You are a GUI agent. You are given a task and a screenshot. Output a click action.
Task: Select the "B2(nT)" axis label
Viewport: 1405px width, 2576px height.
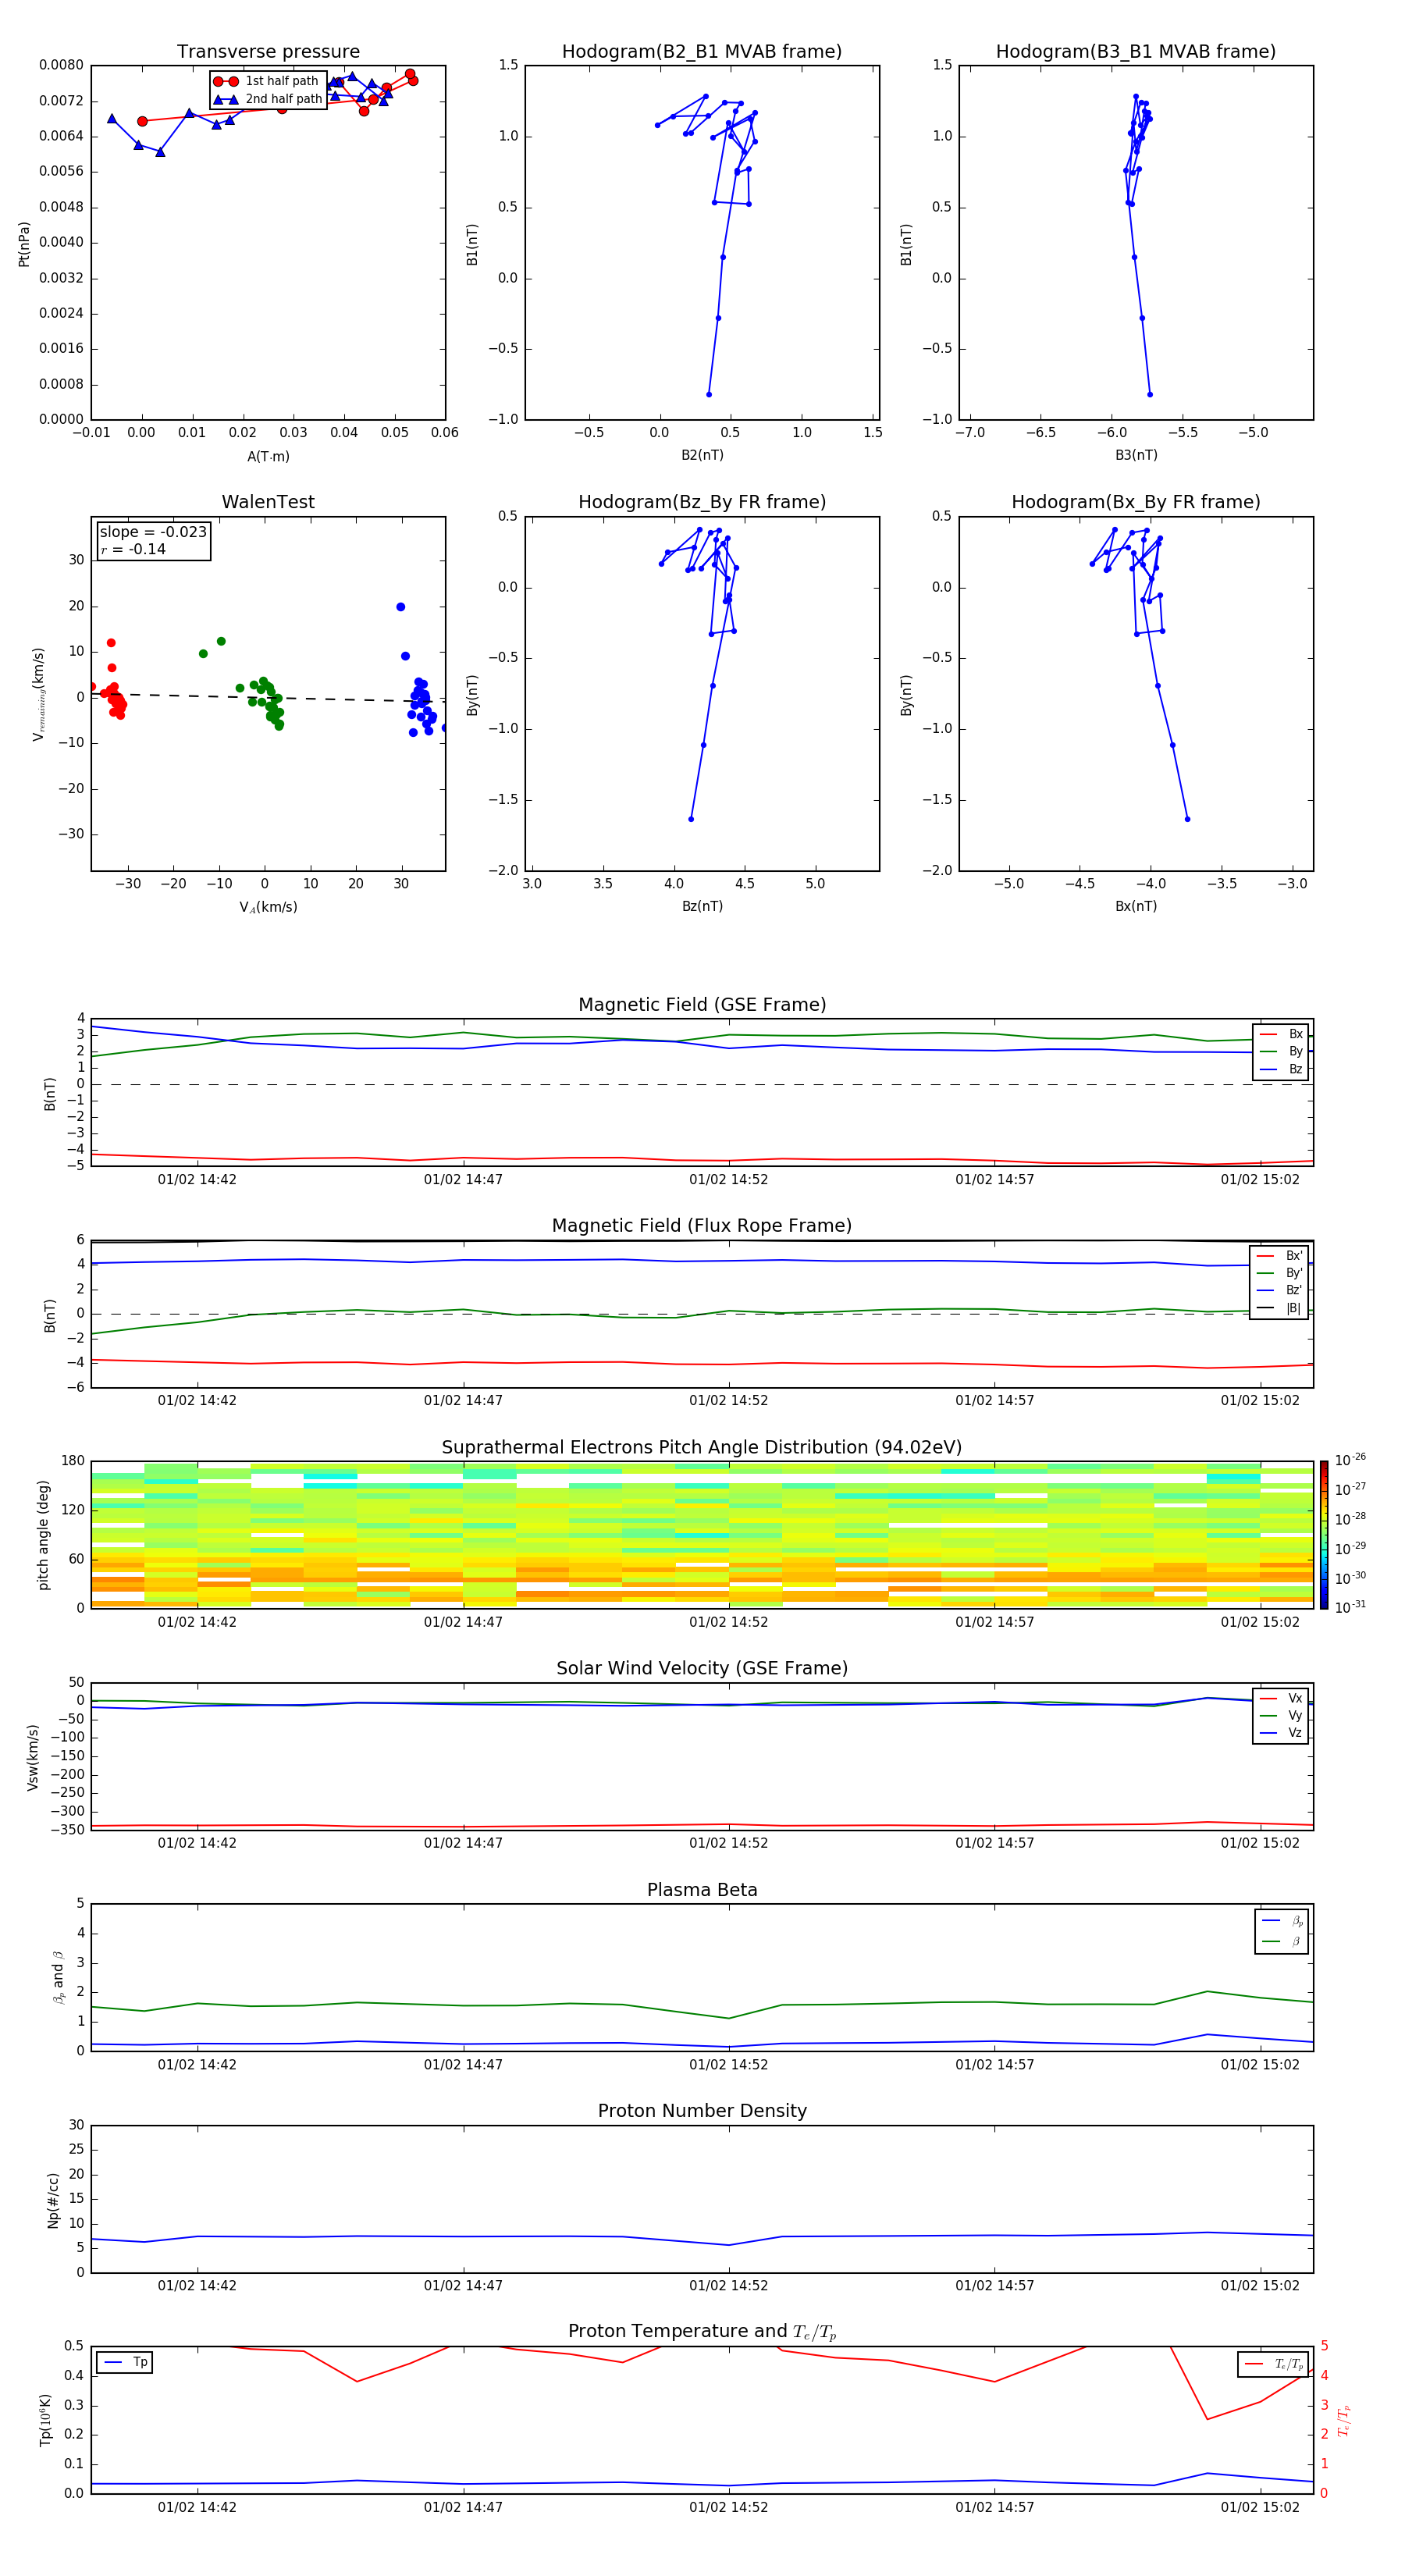point(702,455)
